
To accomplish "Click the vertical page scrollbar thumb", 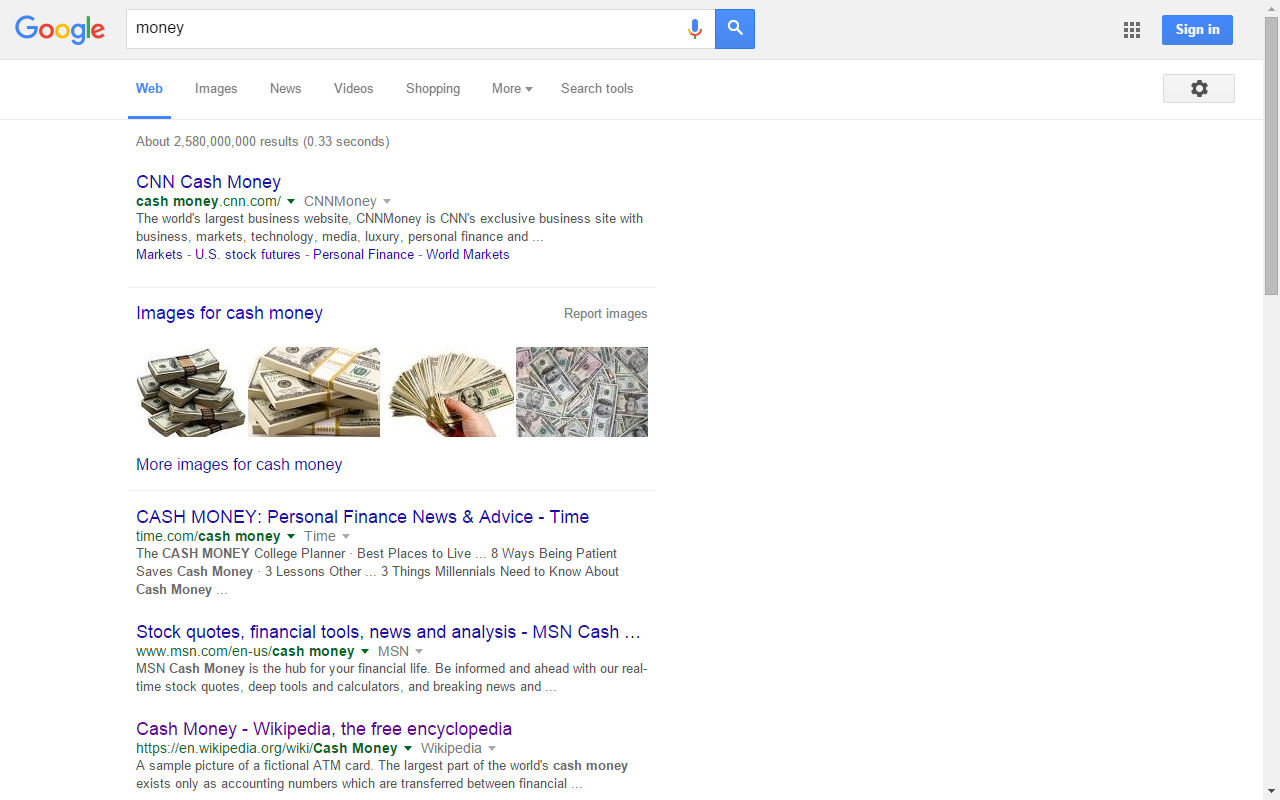I will tap(1271, 155).
